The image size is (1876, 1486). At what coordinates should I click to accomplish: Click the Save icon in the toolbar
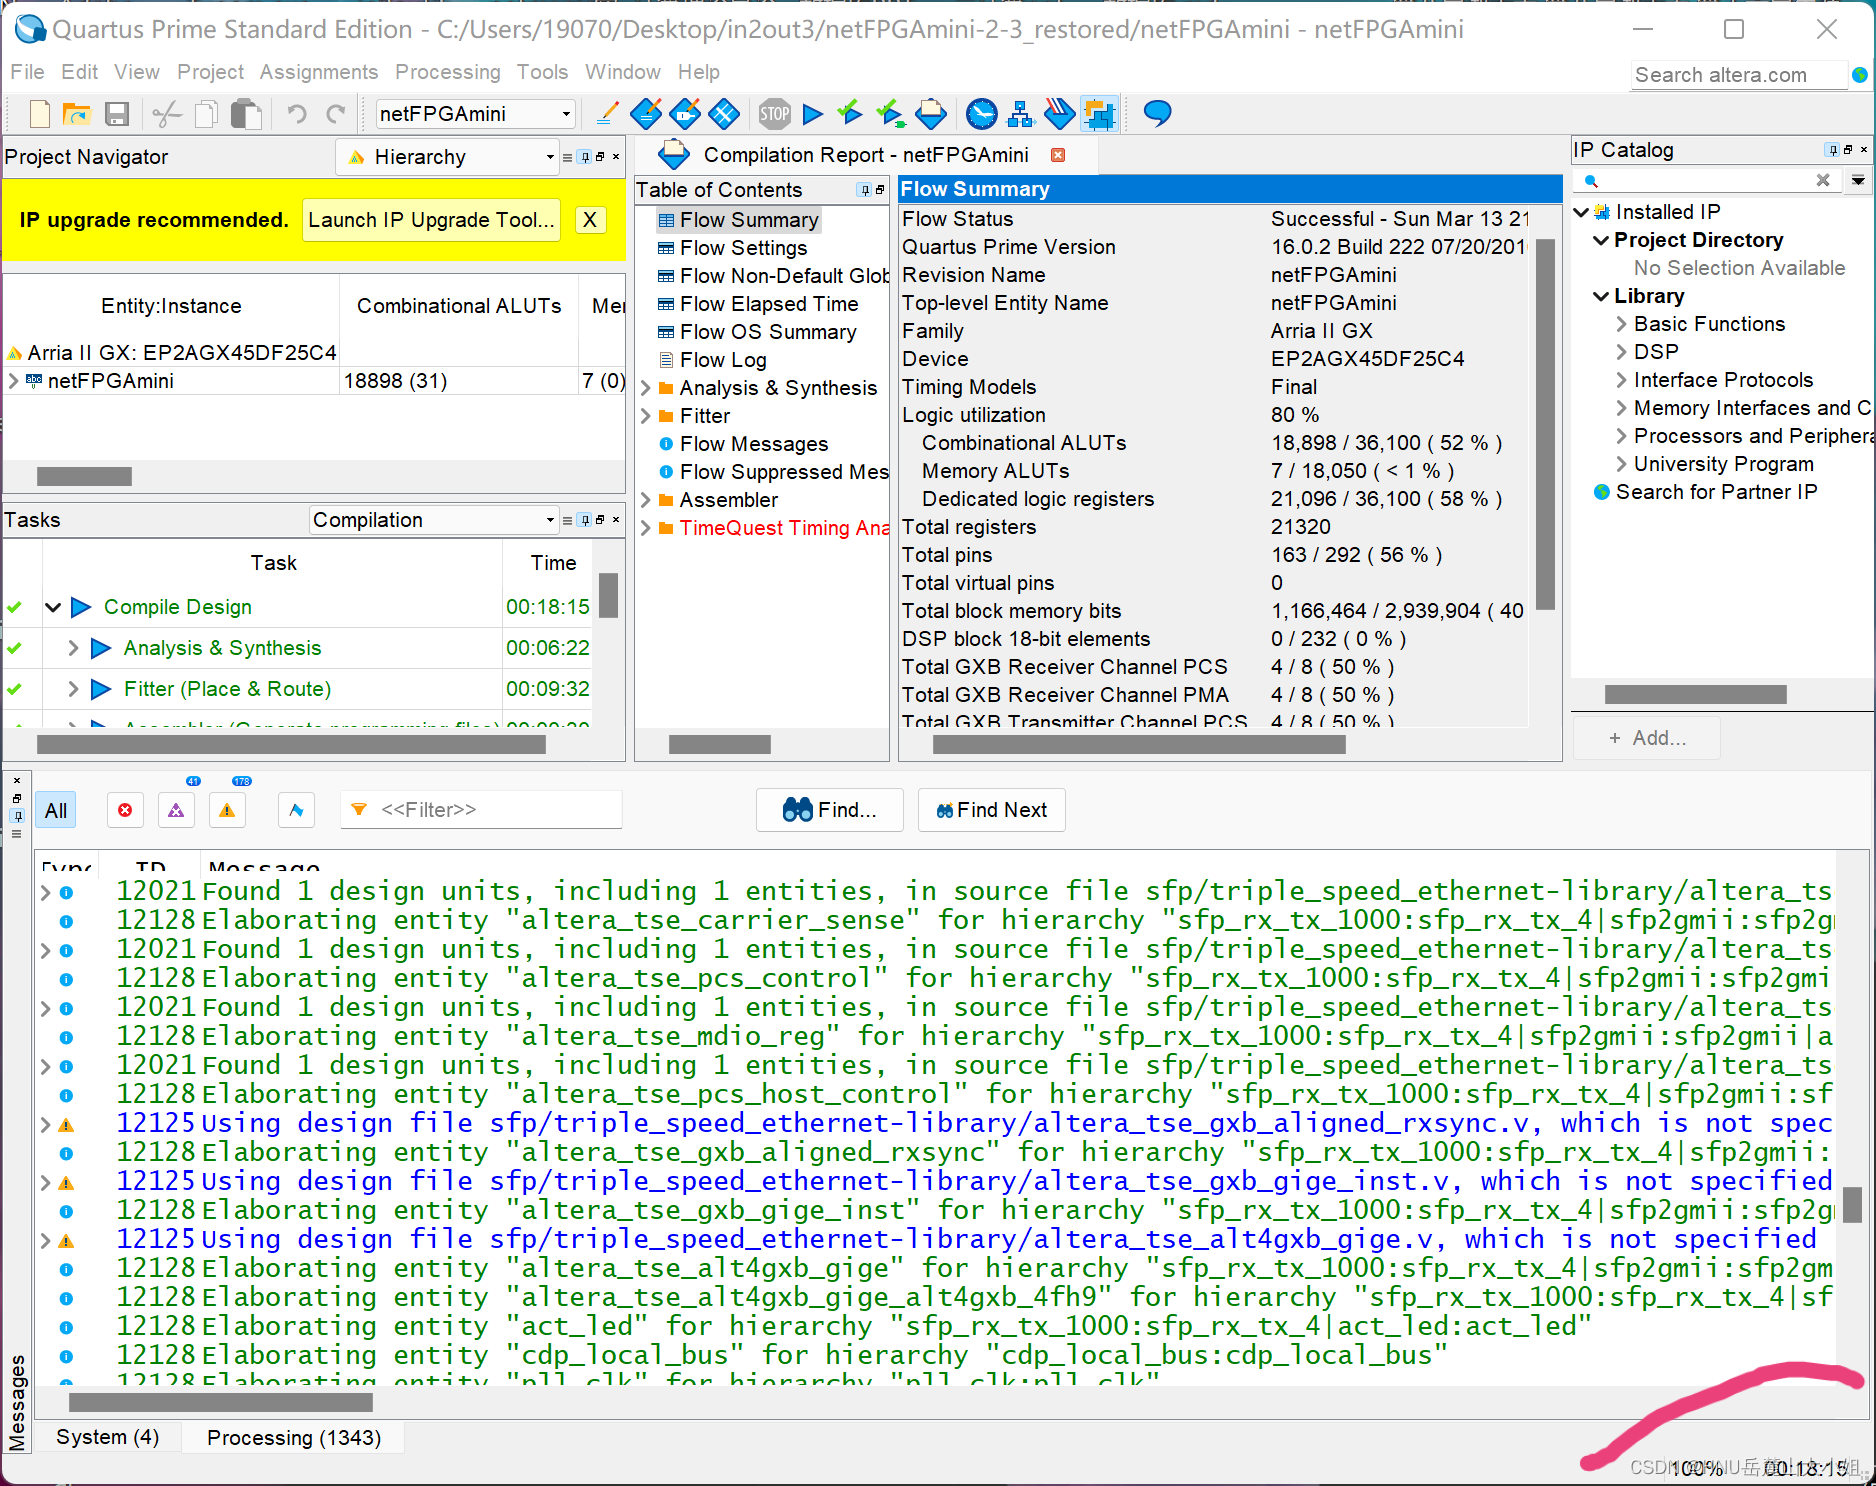click(117, 114)
